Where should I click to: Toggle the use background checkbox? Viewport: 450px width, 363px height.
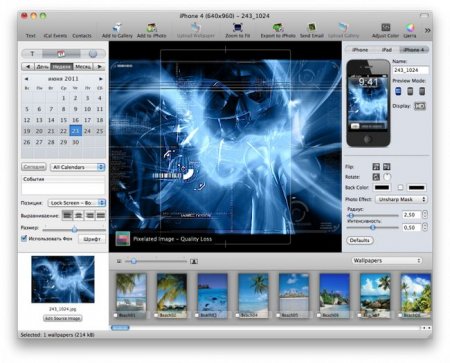[x=24, y=238]
